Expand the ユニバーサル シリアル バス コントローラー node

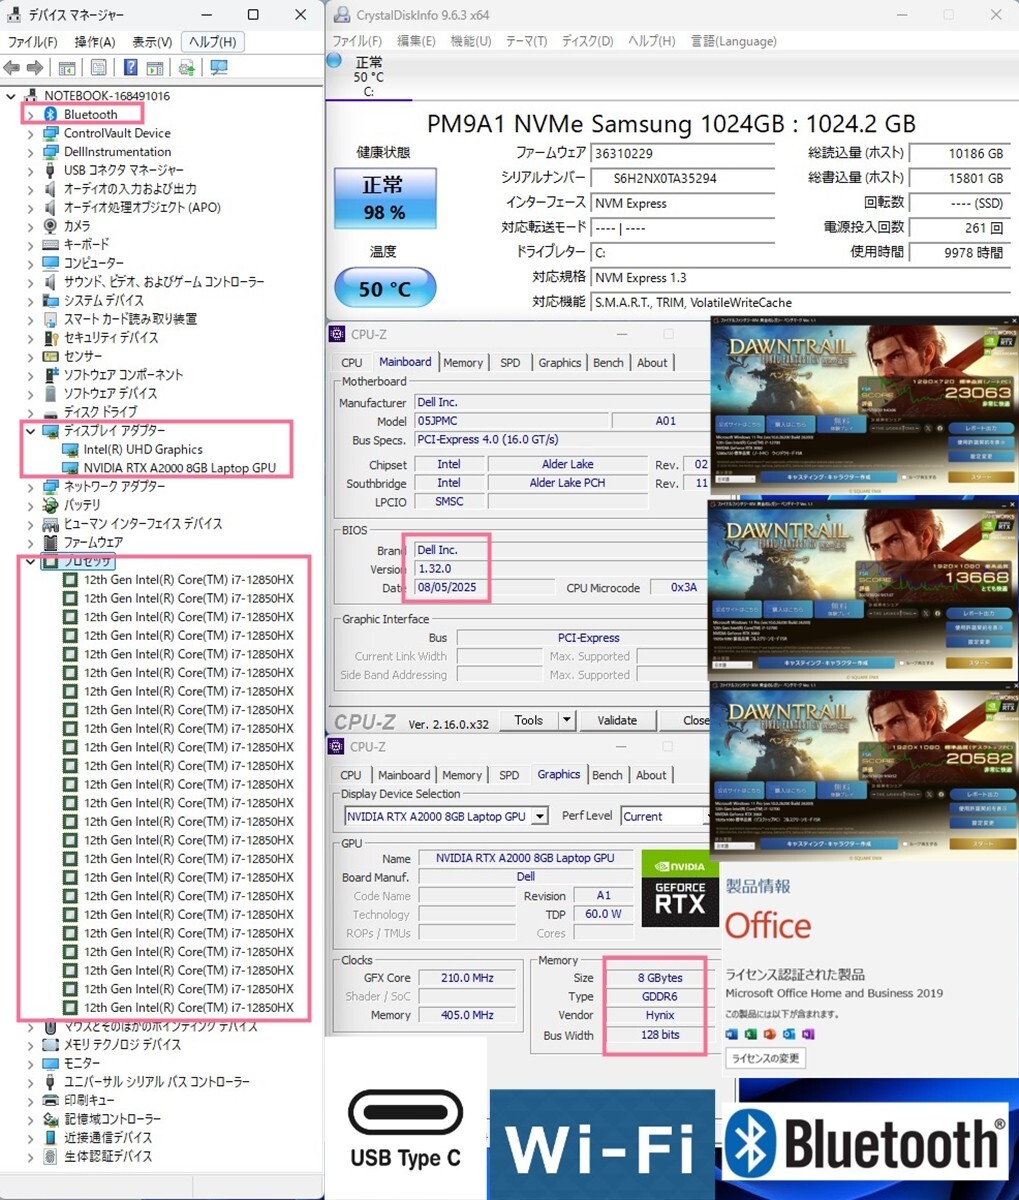click(29, 1082)
